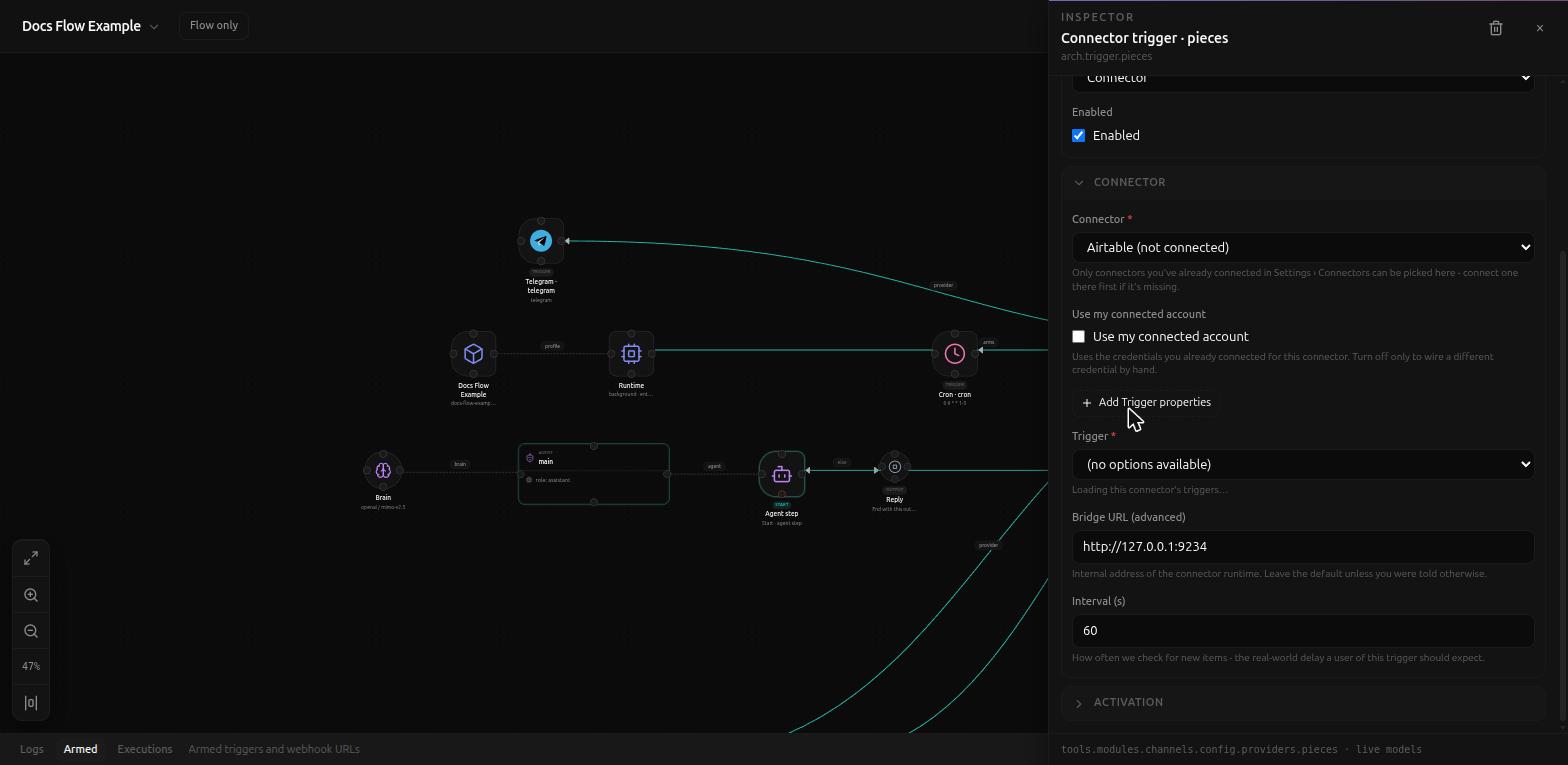This screenshot has width=1568, height=765.
Task: Expand the ACTIVATION section
Action: 1304,702
